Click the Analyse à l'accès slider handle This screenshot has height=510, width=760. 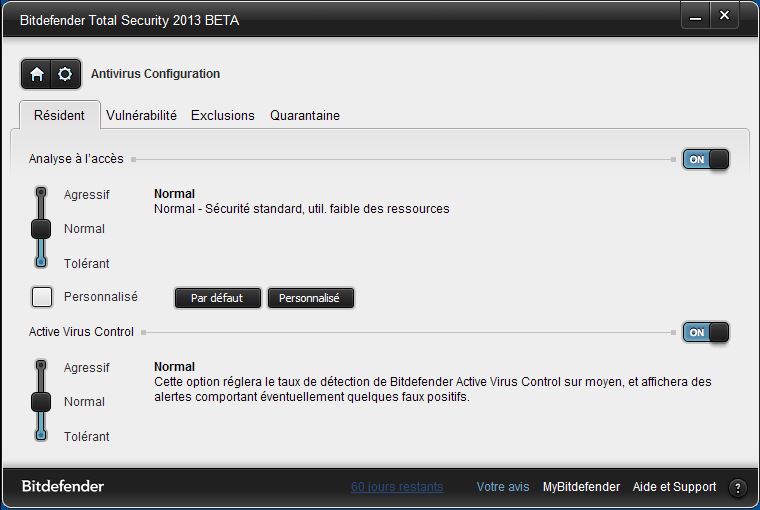(x=41, y=229)
